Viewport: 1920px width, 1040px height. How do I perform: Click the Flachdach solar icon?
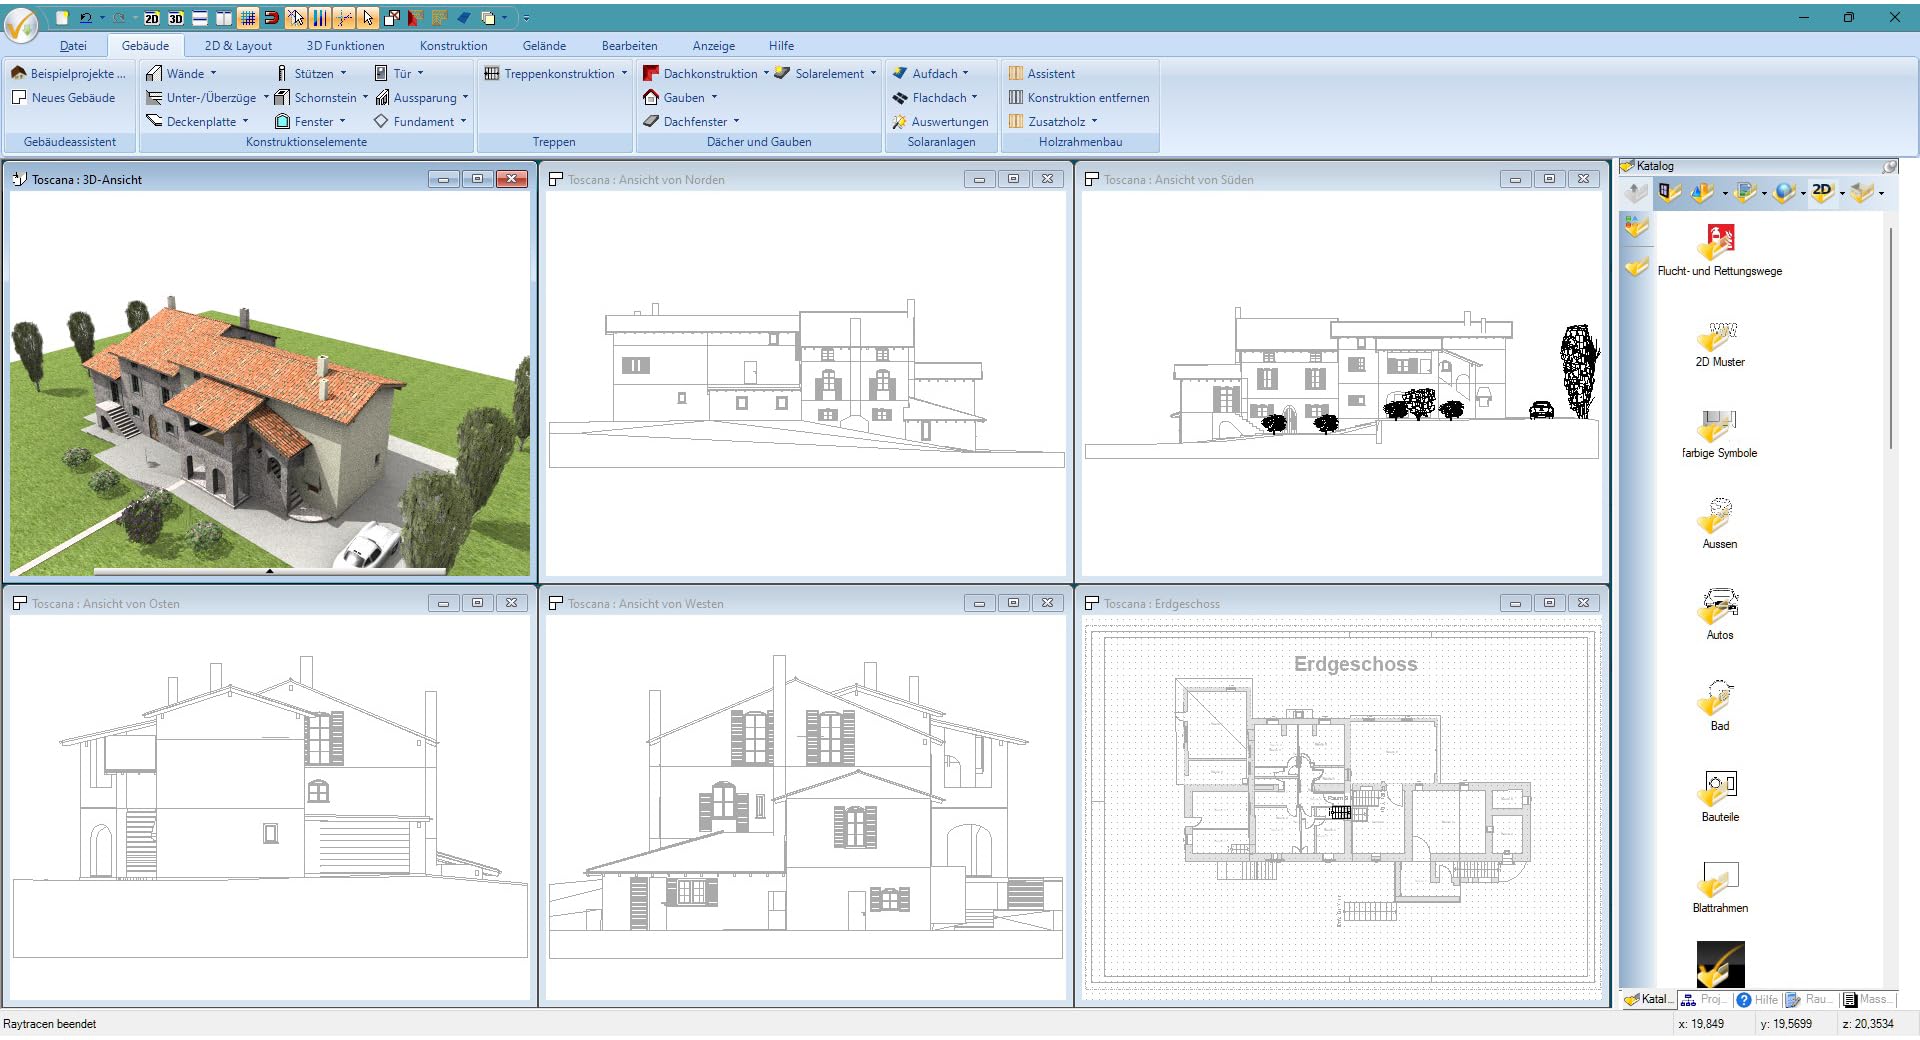pyautogui.click(x=900, y=98)
